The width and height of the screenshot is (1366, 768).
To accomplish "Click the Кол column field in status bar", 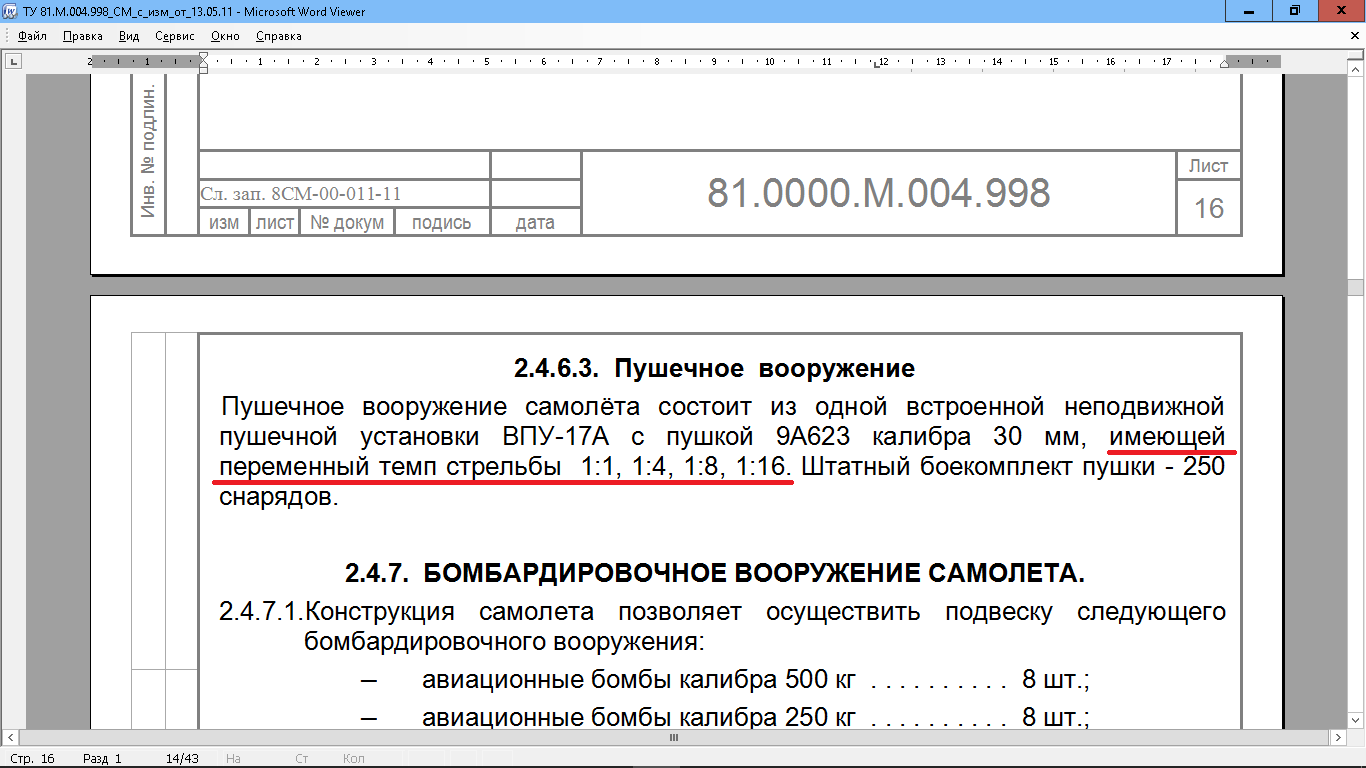I will [354, 759].
